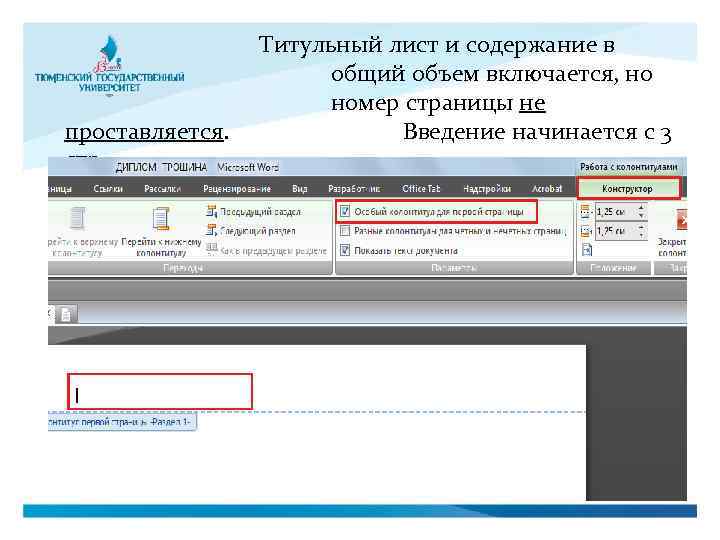Click footer-from-bottom position icon

[x=586, y=231]
